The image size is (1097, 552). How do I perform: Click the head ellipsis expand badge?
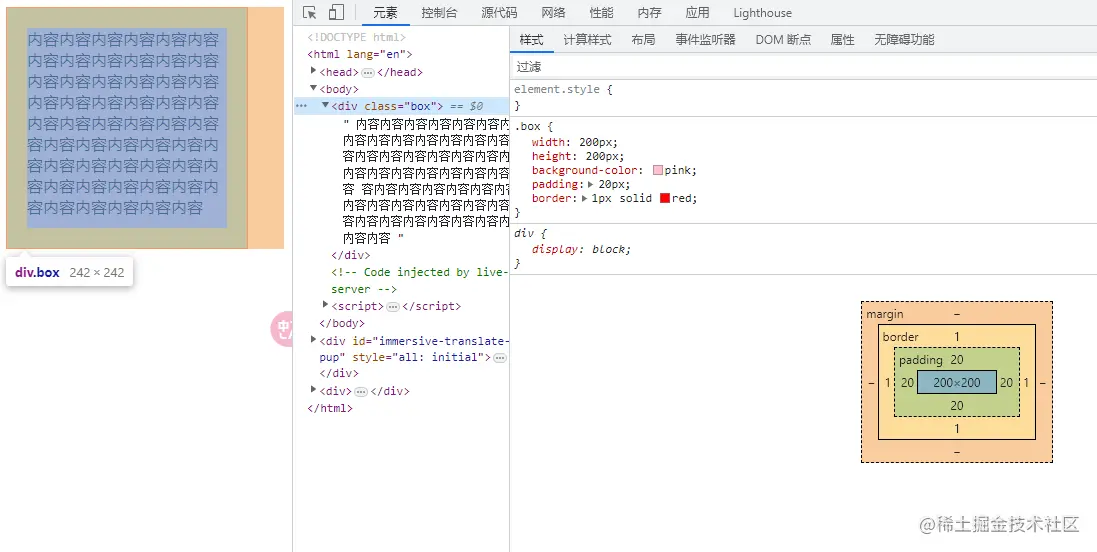coord(368,73)
